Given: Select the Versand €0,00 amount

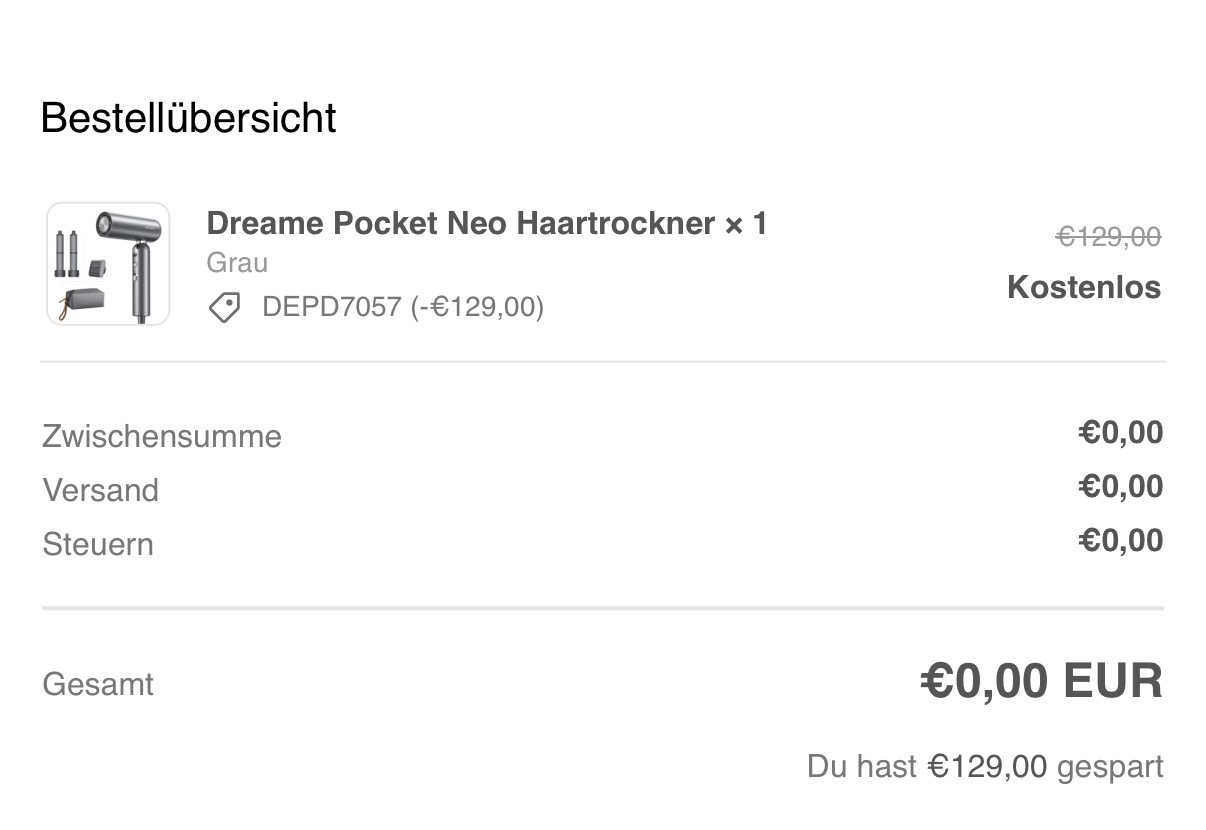Looking at the screenshot, I should (x=1120, y=487).
